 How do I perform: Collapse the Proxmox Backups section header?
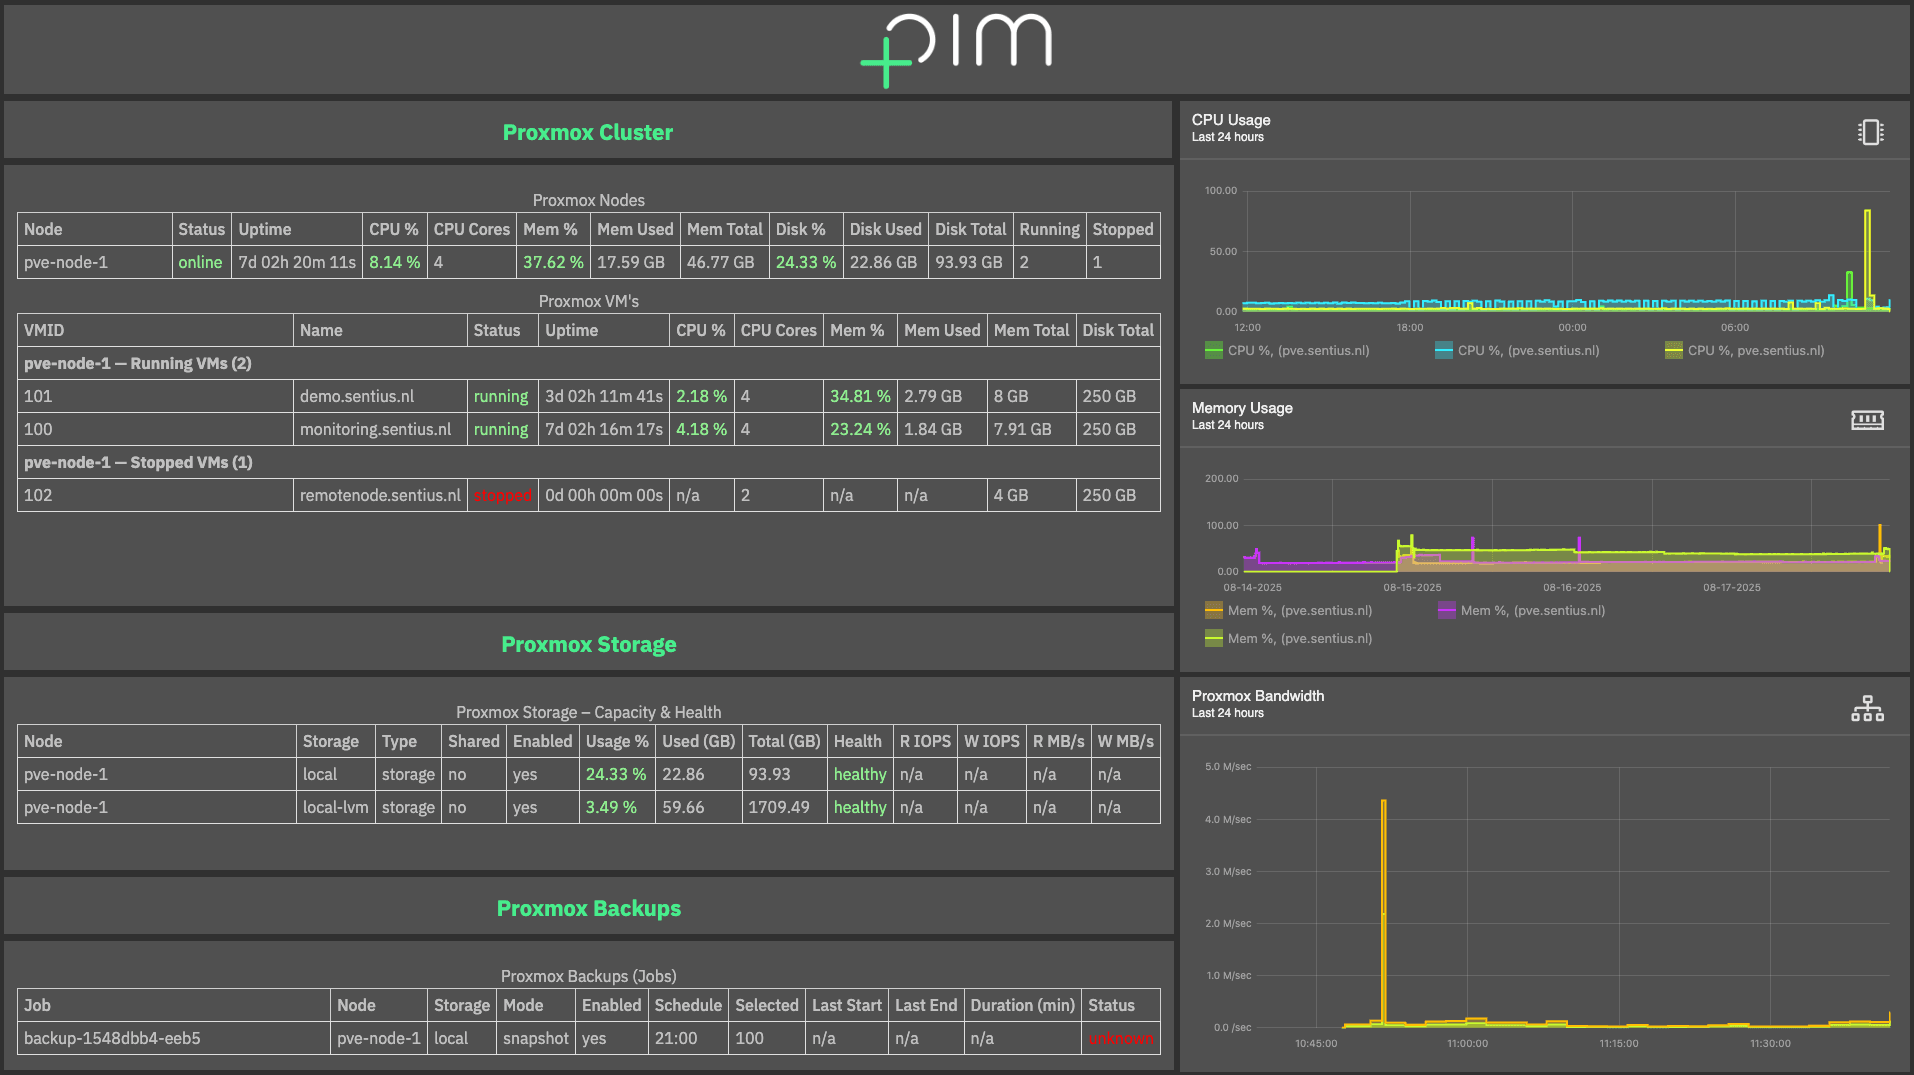click(x=588, y=908)
